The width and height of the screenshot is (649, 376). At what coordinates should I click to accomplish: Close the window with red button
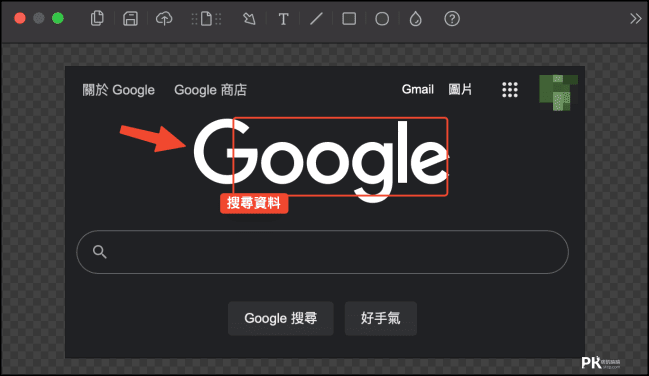pyautogui.click(x=20, y=18)
